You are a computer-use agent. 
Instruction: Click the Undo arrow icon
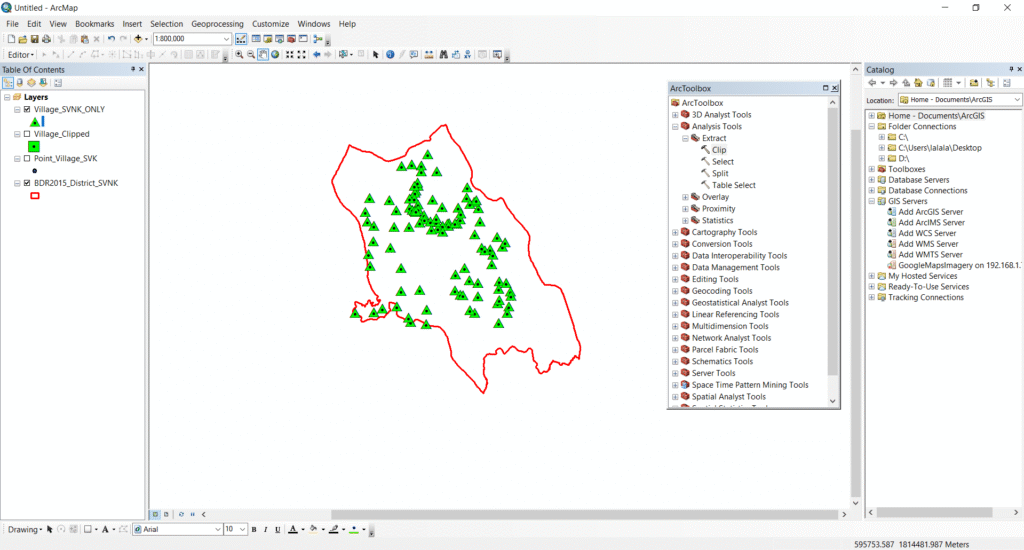point(111,39)
